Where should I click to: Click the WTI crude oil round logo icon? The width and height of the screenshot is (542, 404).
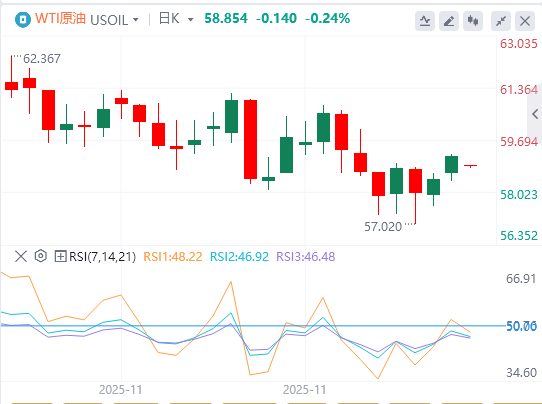pos(23,20)
